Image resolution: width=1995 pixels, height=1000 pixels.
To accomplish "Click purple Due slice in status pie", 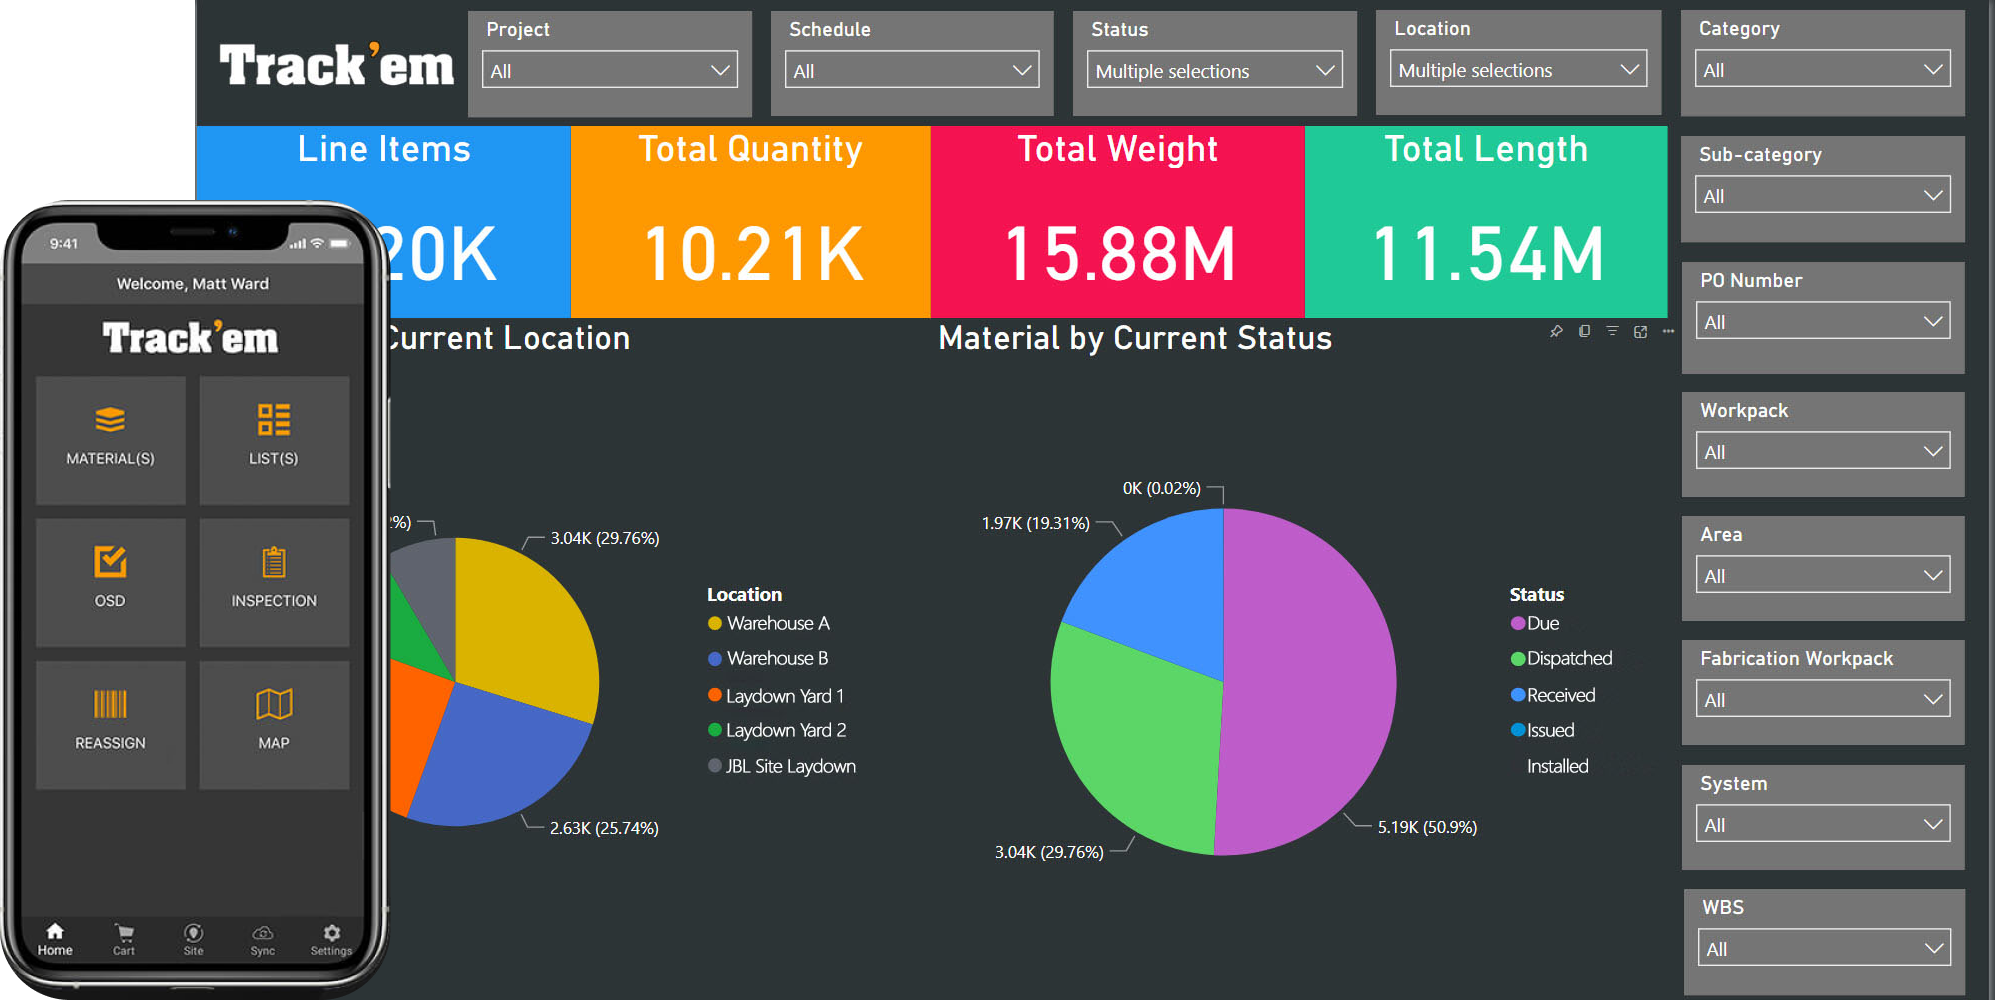I will pos(1310,680).
